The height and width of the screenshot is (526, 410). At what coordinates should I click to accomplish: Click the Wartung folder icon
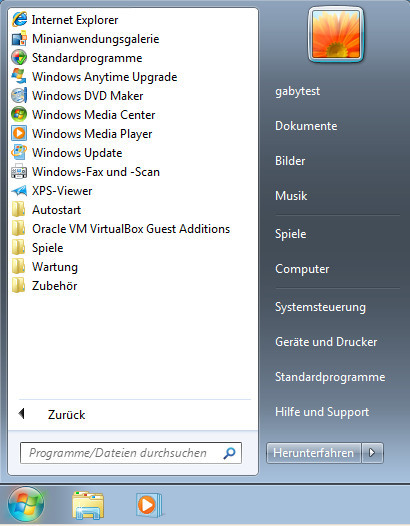pos(18,267)
